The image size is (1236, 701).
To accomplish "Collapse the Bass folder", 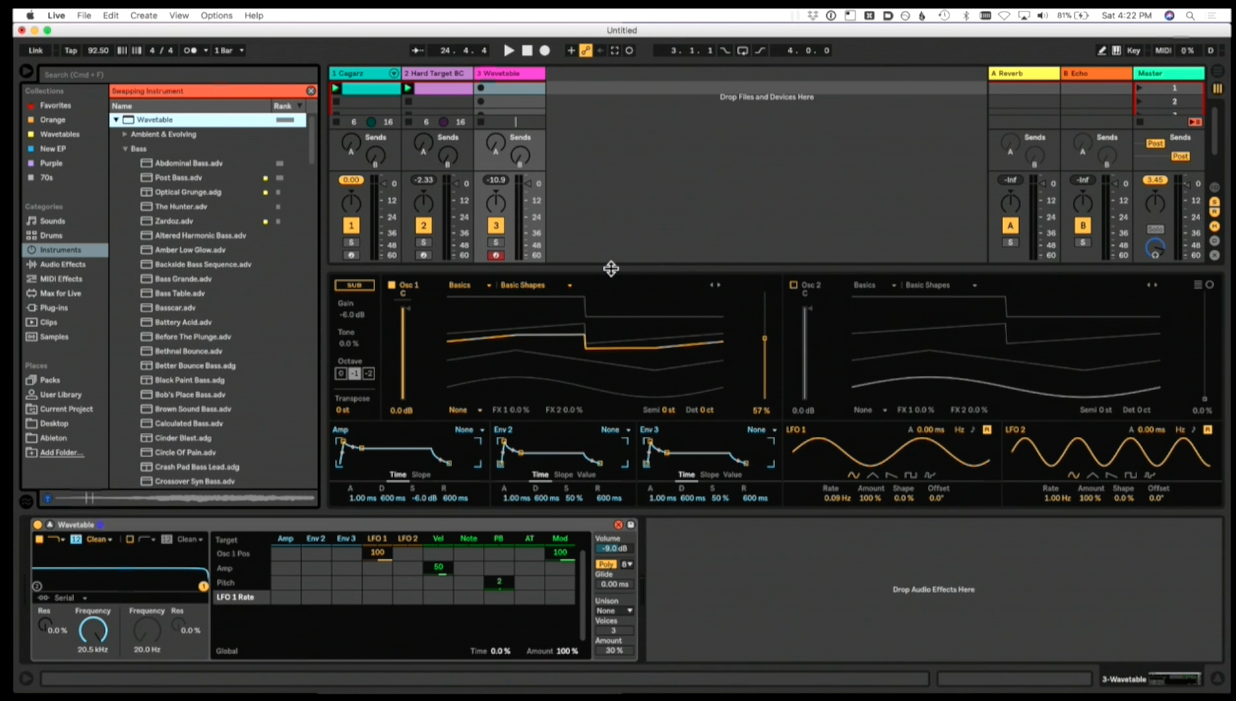I will [125, 149].
